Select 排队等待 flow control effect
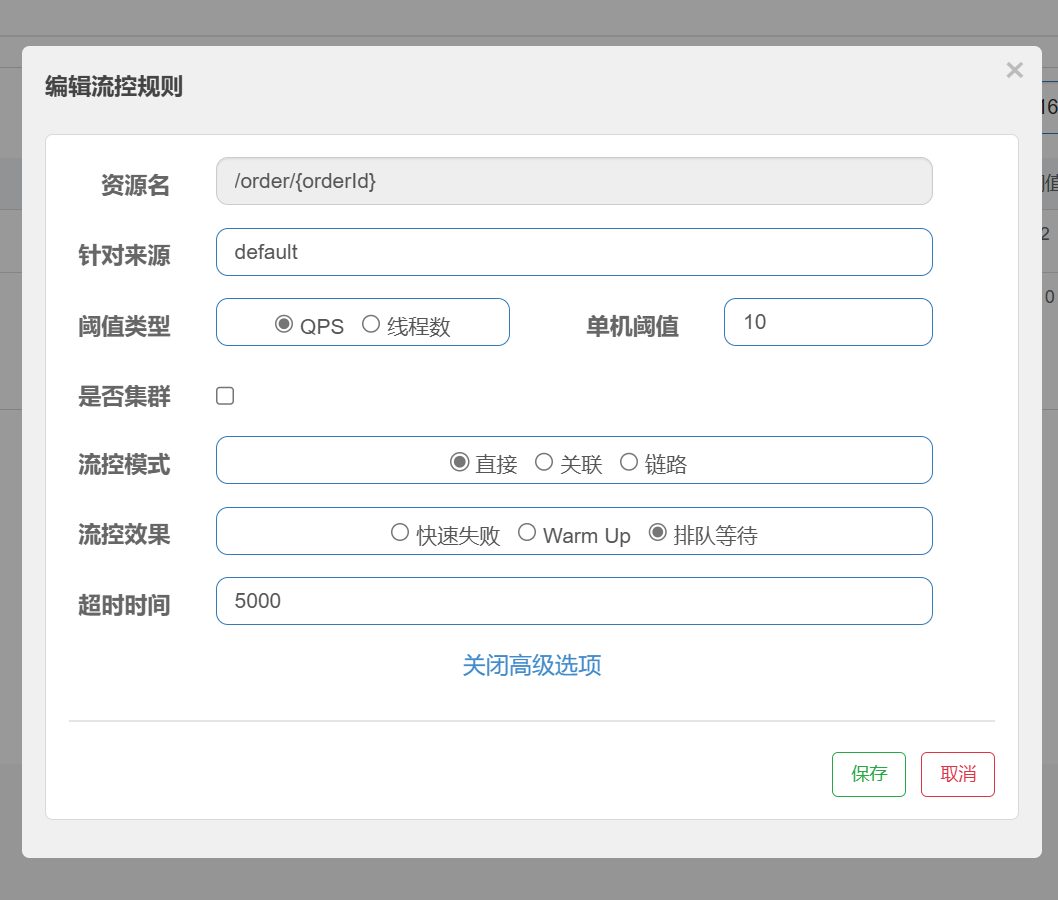The width and height of the screenshot is (1058, 900). 658,533
